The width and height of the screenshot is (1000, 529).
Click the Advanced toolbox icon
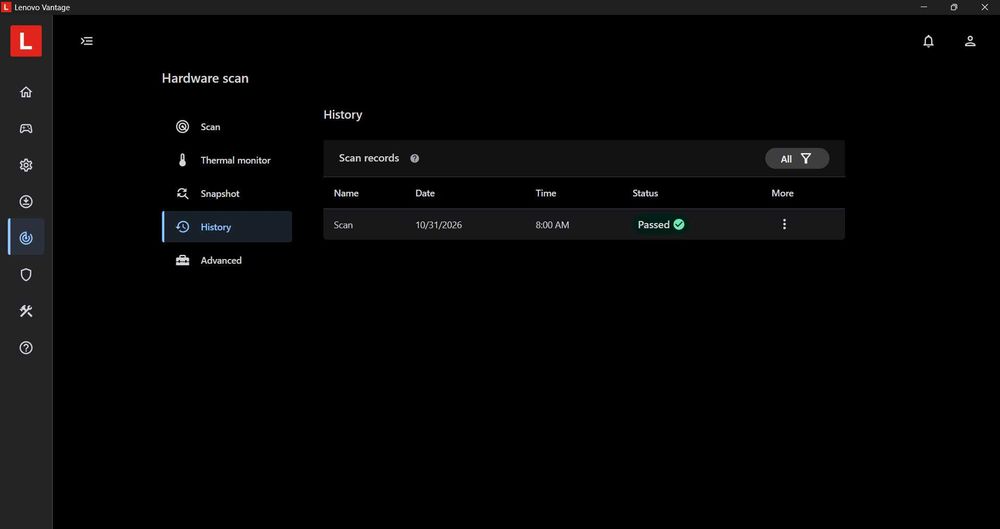click(x=182, y=260)
